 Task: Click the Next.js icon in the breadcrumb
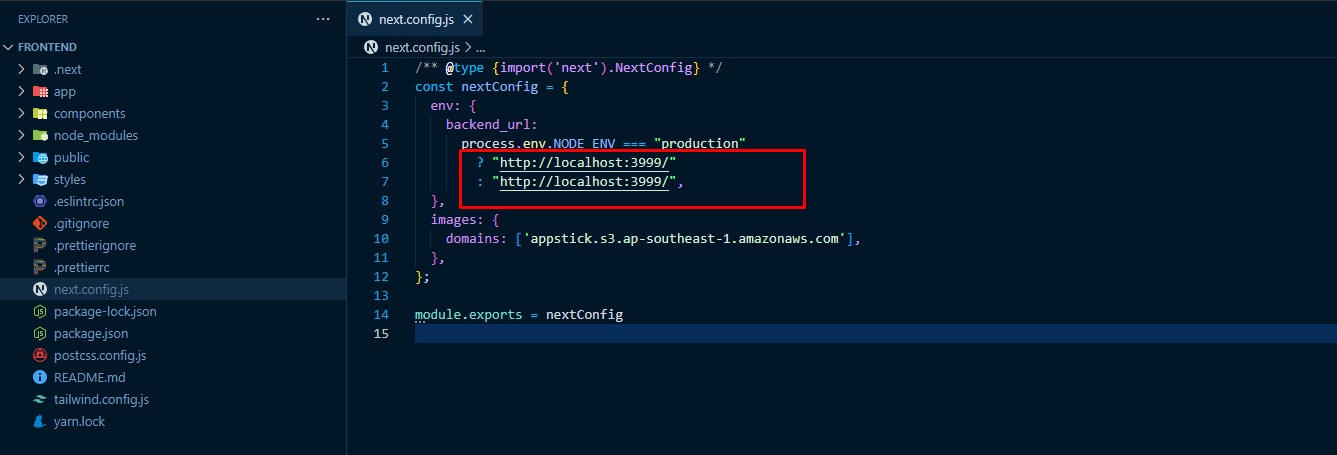click(372, 47)
